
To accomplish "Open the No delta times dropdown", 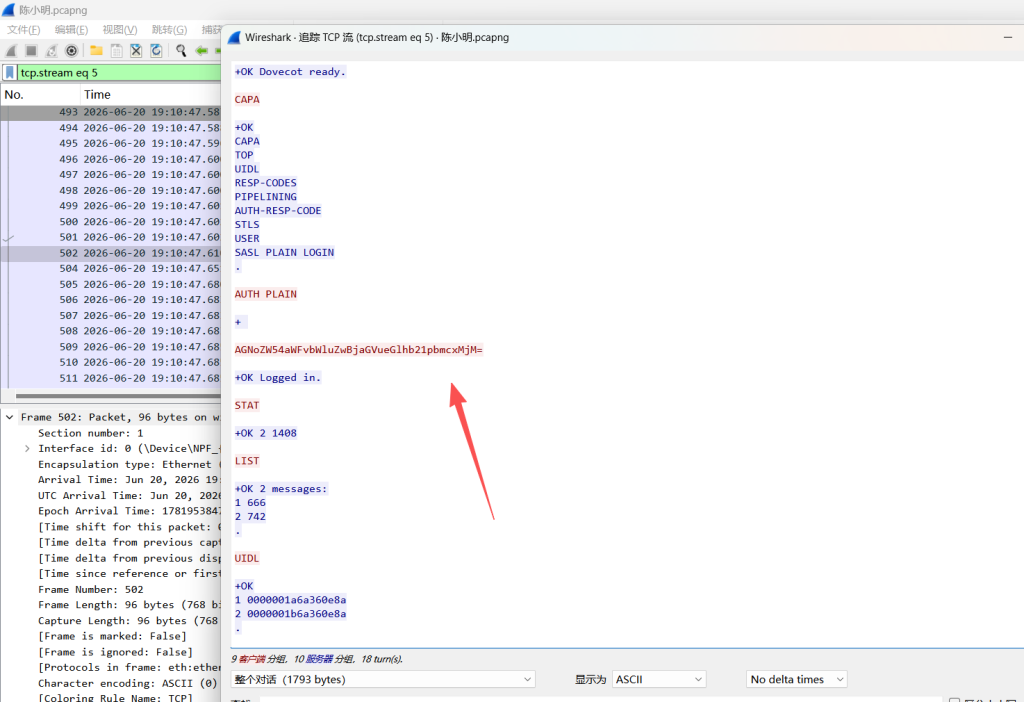I will click(796, 679).
